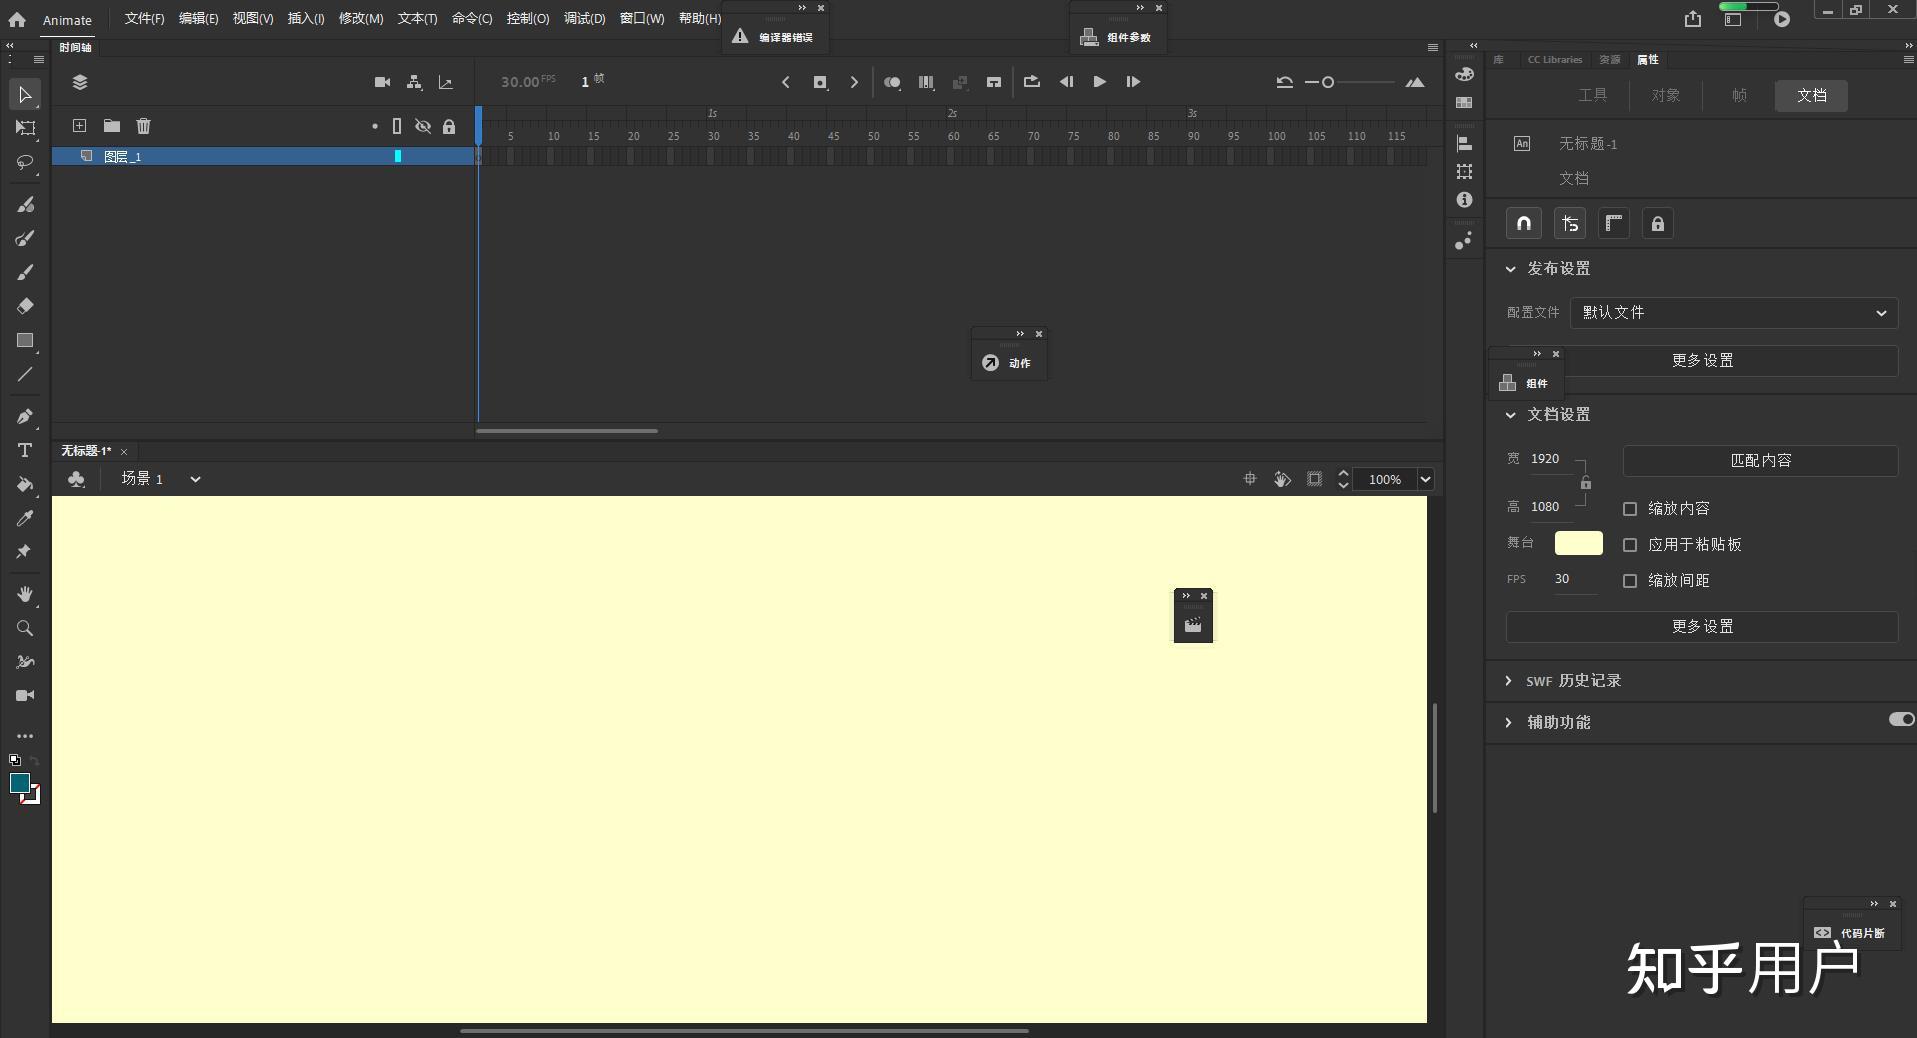Click the fill color swatch in toolbox
The width and height of the screenshot is (1917, 1038).
pyautogui.click(x=20, y=783)
